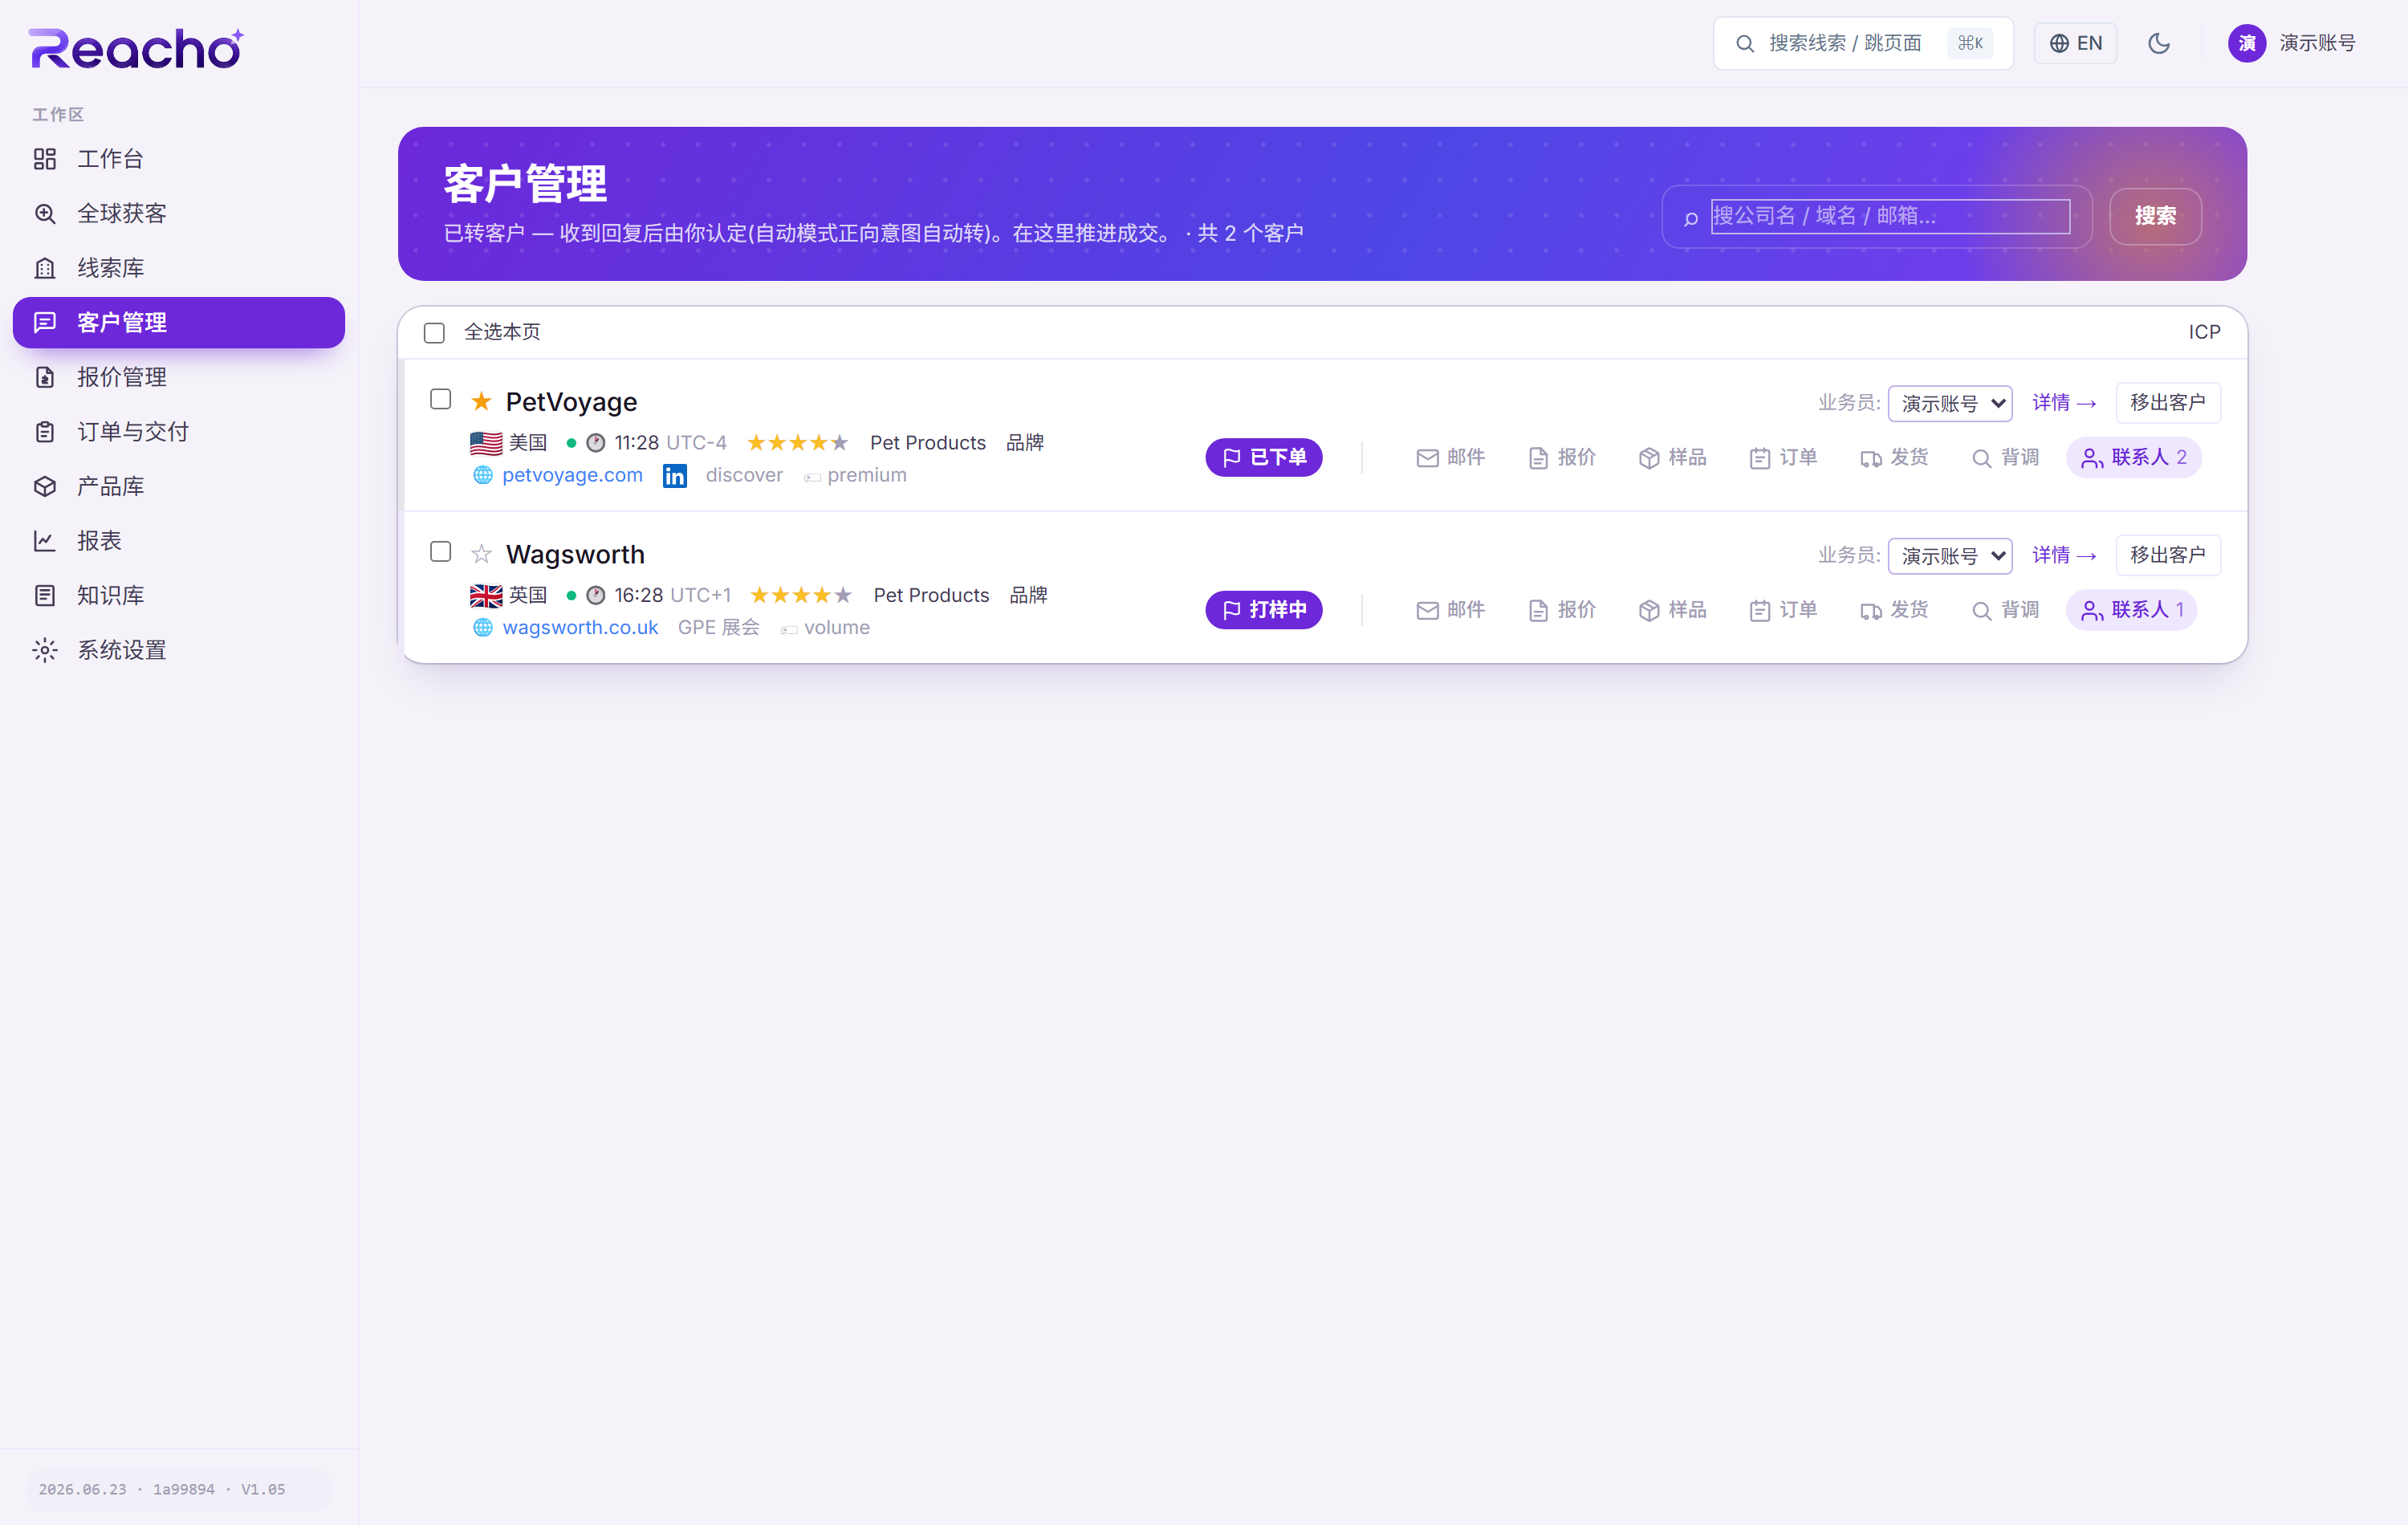Click the 已下单 status badge for PetVoyage
Image resolution: width=2408 pixels, height=1525 pixels.
pyautogui.click(x=1264, y=457)
